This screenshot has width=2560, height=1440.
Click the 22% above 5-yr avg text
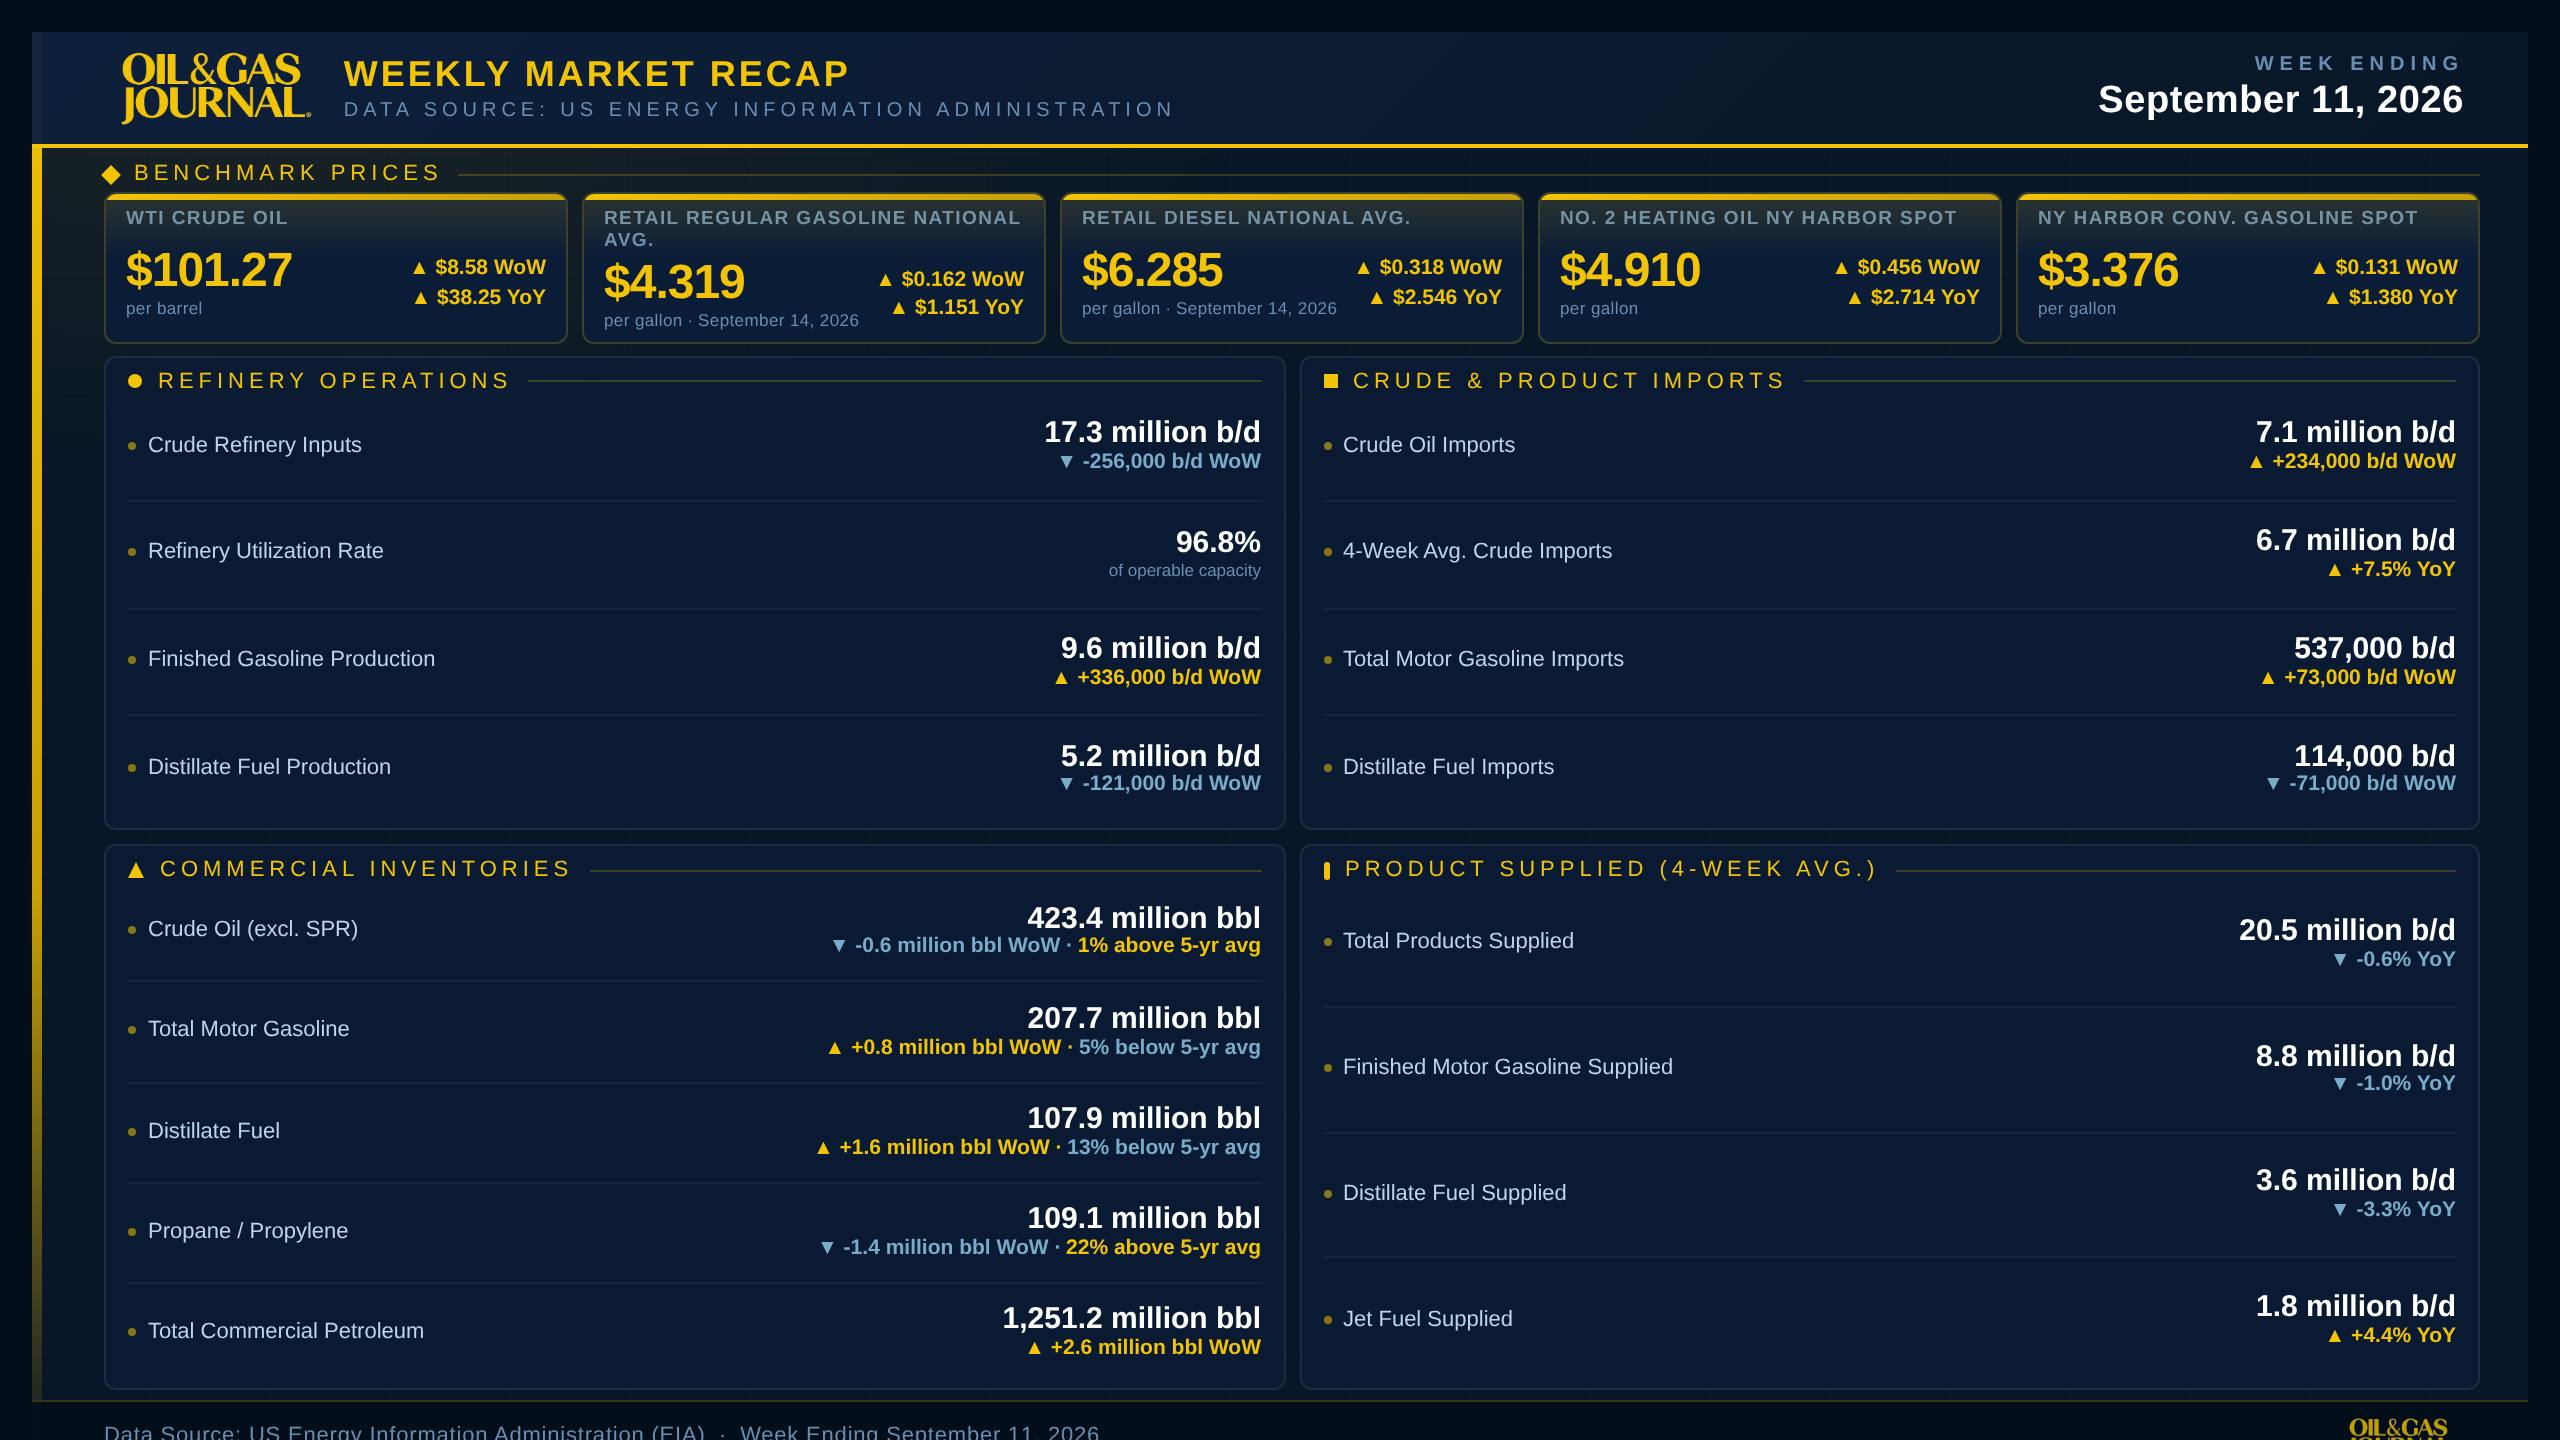[x=1163, y=1248]
